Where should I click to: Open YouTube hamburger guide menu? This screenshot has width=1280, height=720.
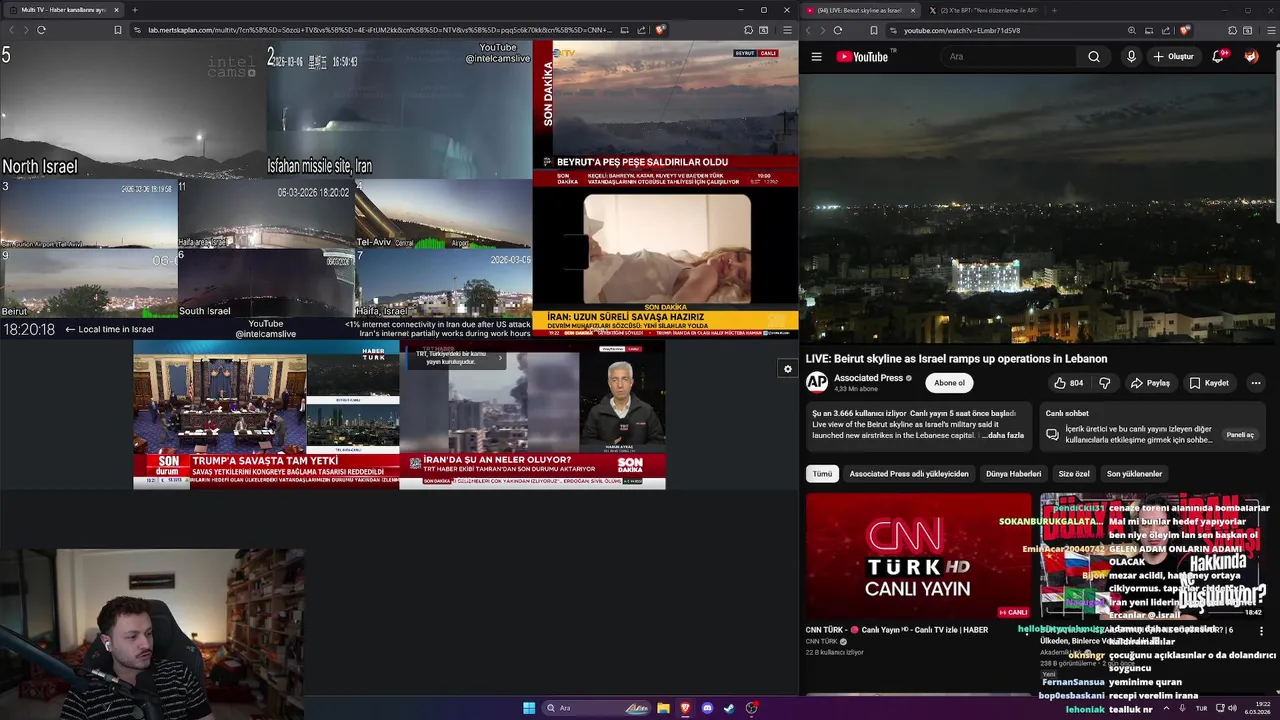point(816,57)
